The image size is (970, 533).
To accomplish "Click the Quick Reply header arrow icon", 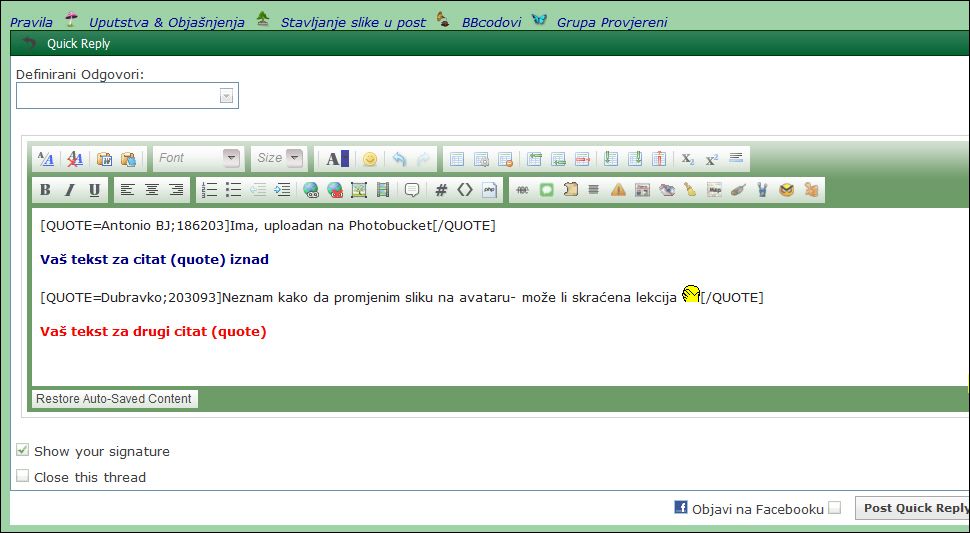I will pos(29,43).
